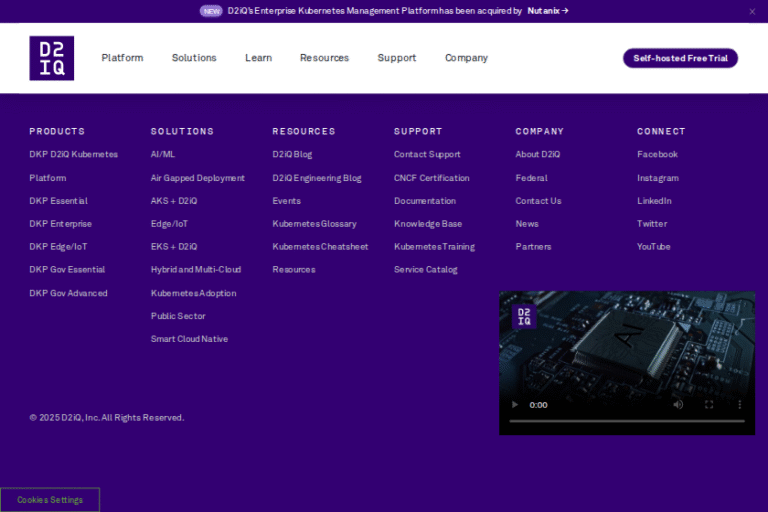Image resolution: width=768 pixels, height=512 pixels.
Task: Select AKS + D2iQ solution
Action: click(174, 201)
